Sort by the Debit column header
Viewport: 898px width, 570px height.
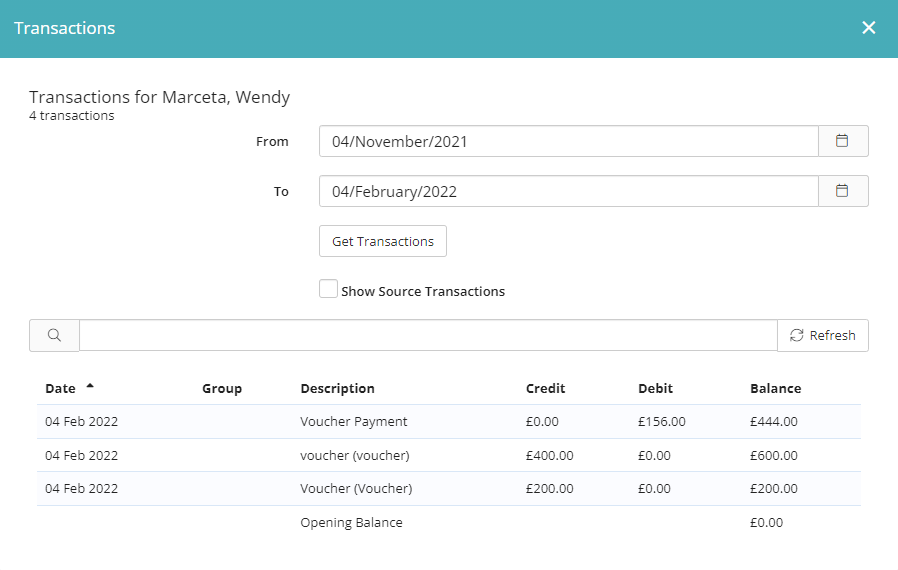pyautogui.click(x=655, y=389)
